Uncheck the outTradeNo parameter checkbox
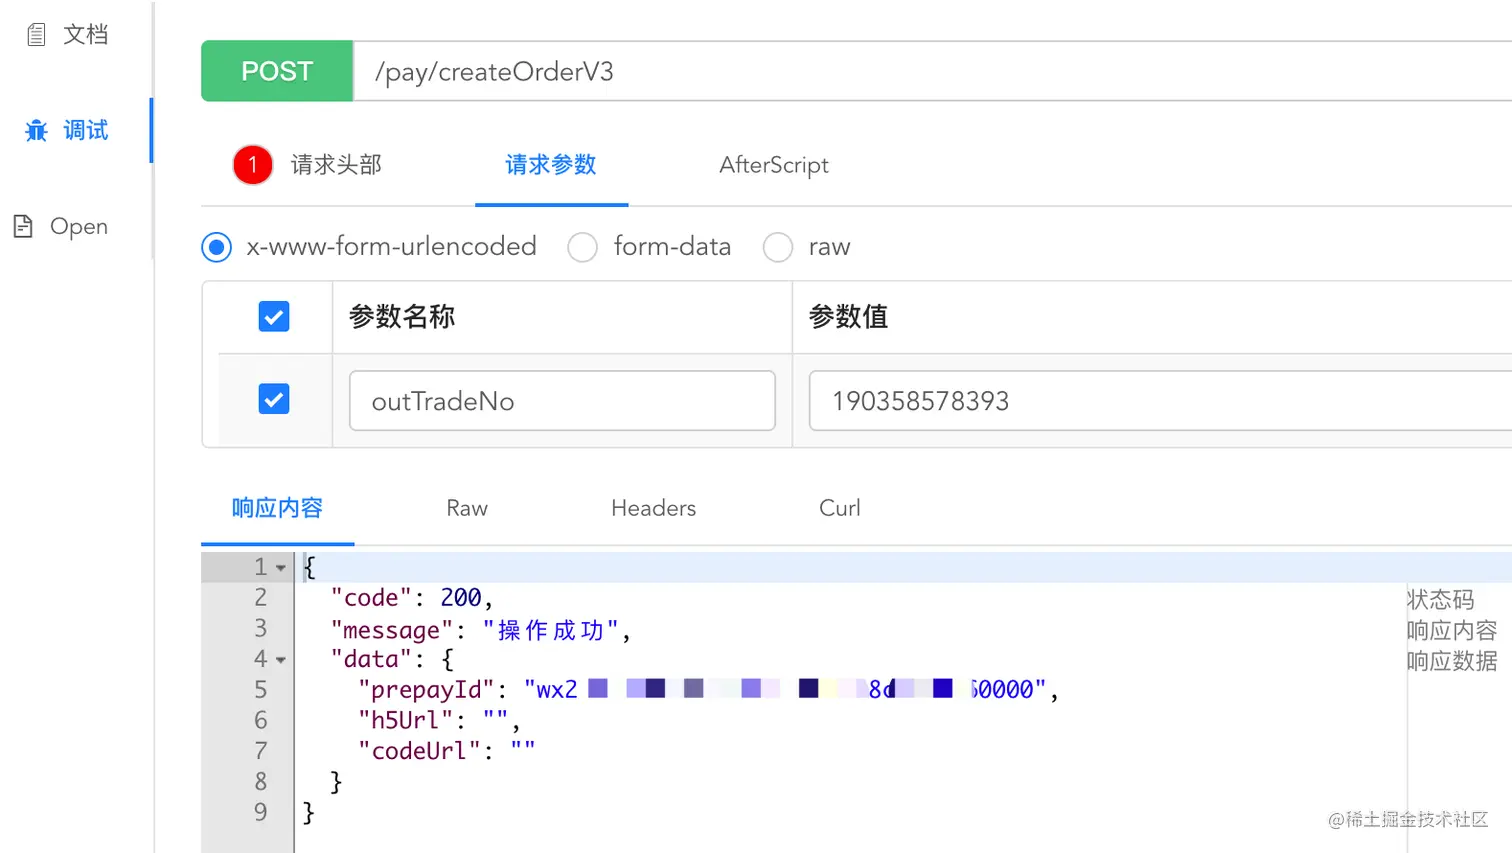Image resolution: width=1512 pixels, height=853 pixels. 273,398
